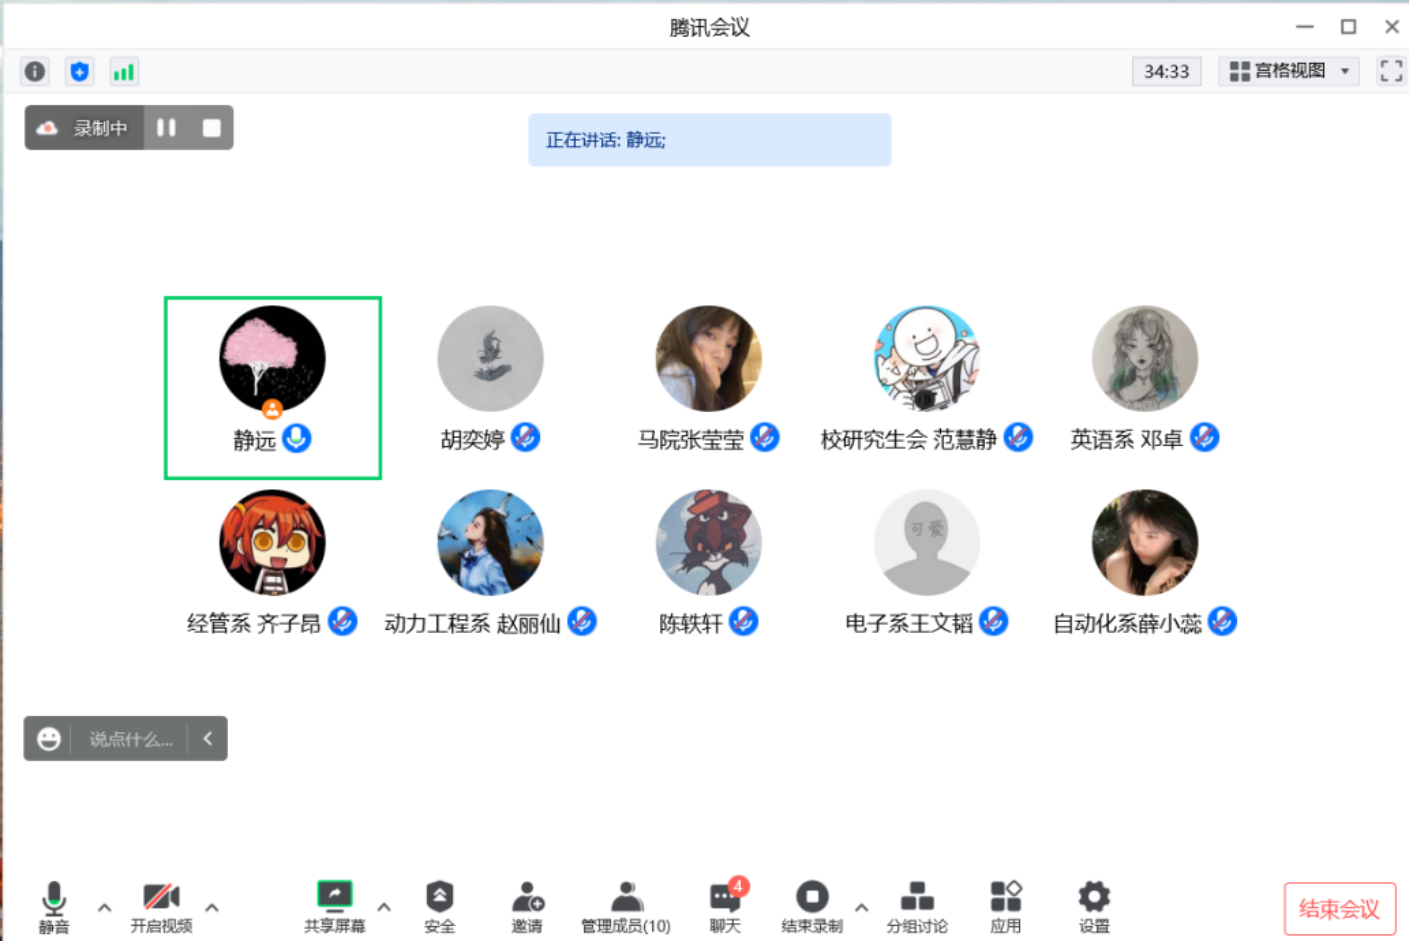
Task: Stop recording with the square button
Action: [x=211, y=127]
